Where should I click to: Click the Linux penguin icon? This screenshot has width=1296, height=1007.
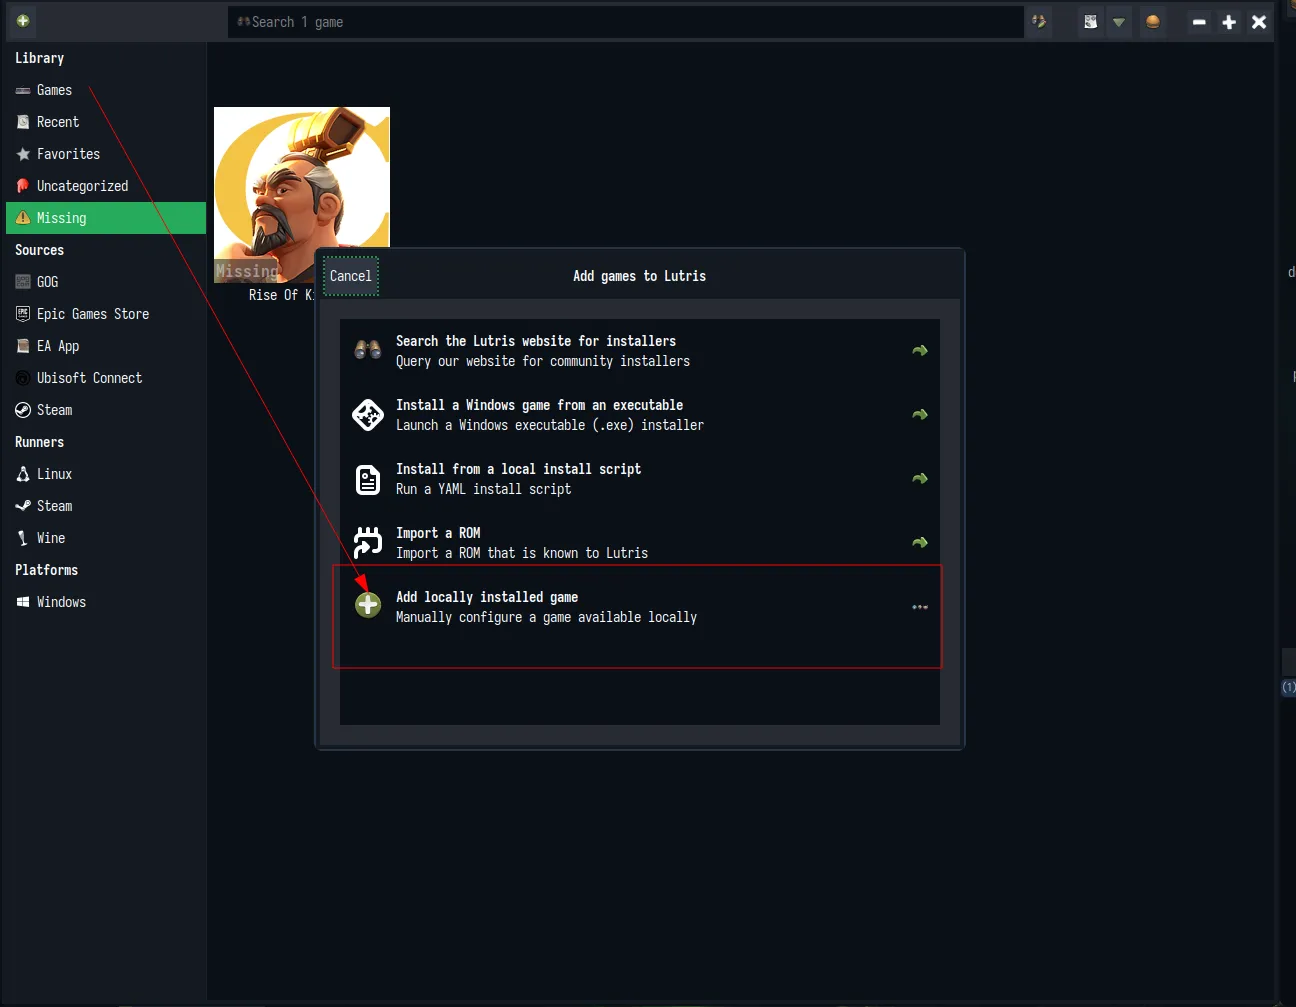[x=23, y=474]
